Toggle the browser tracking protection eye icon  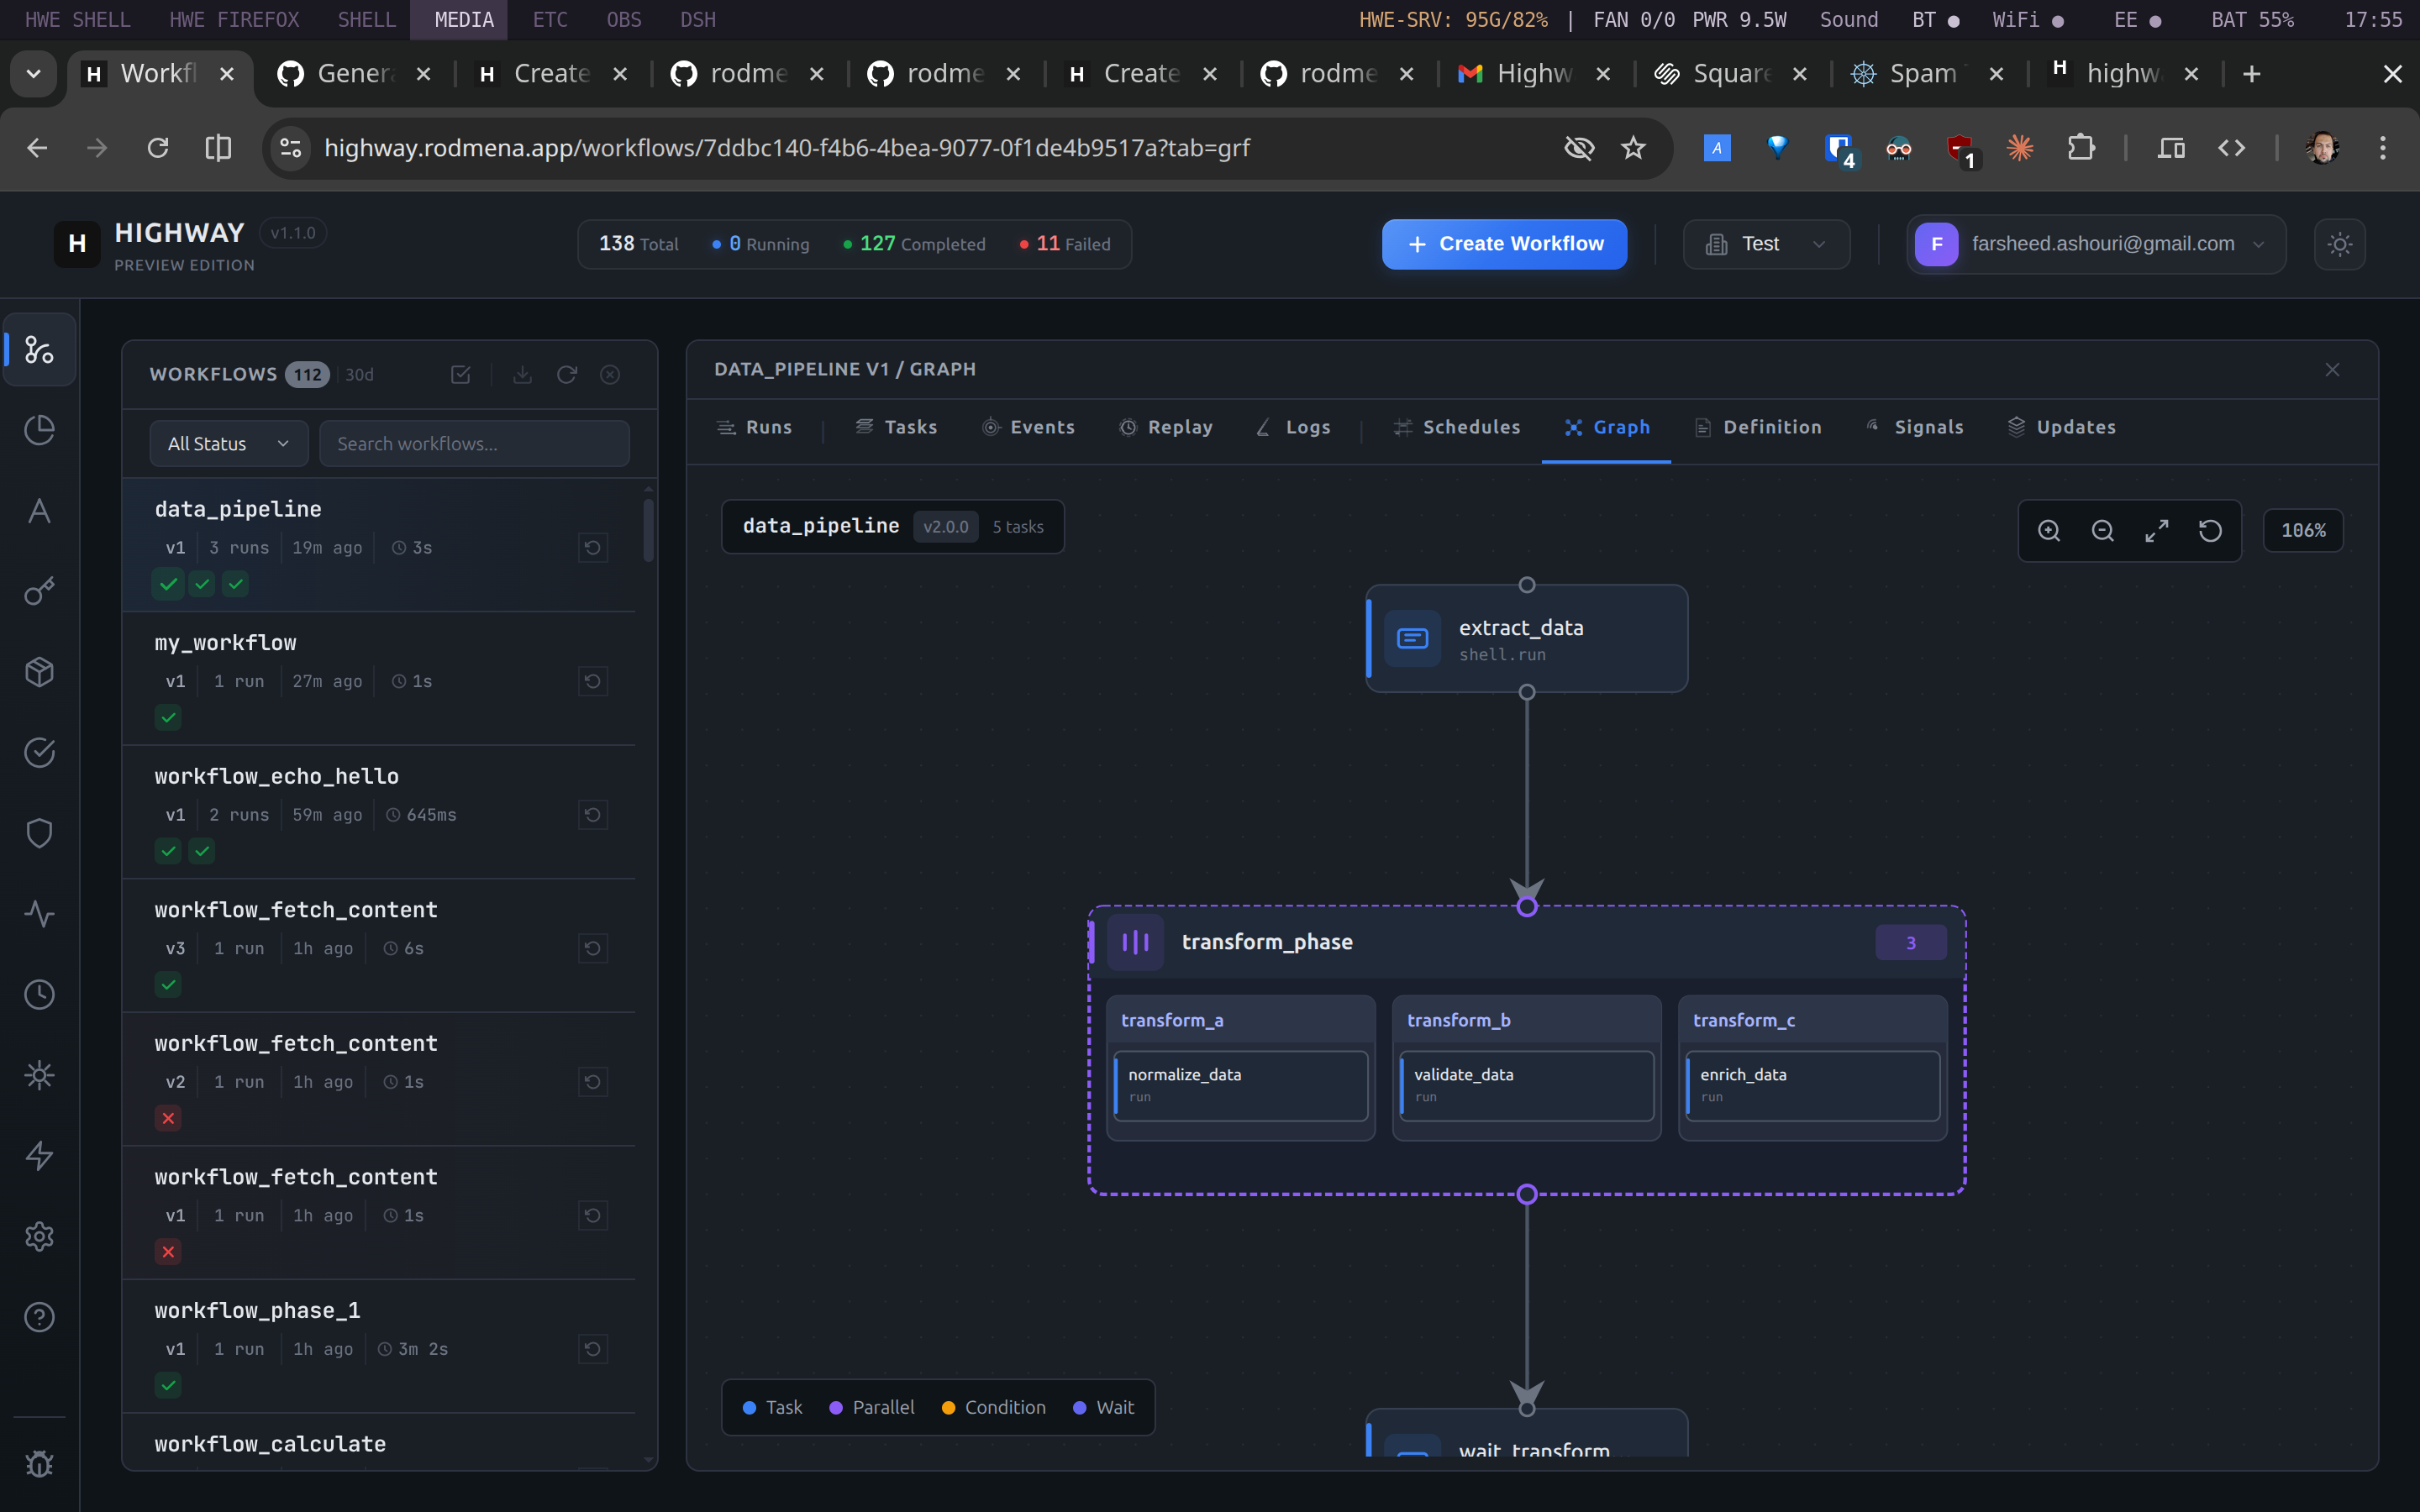1578,148
